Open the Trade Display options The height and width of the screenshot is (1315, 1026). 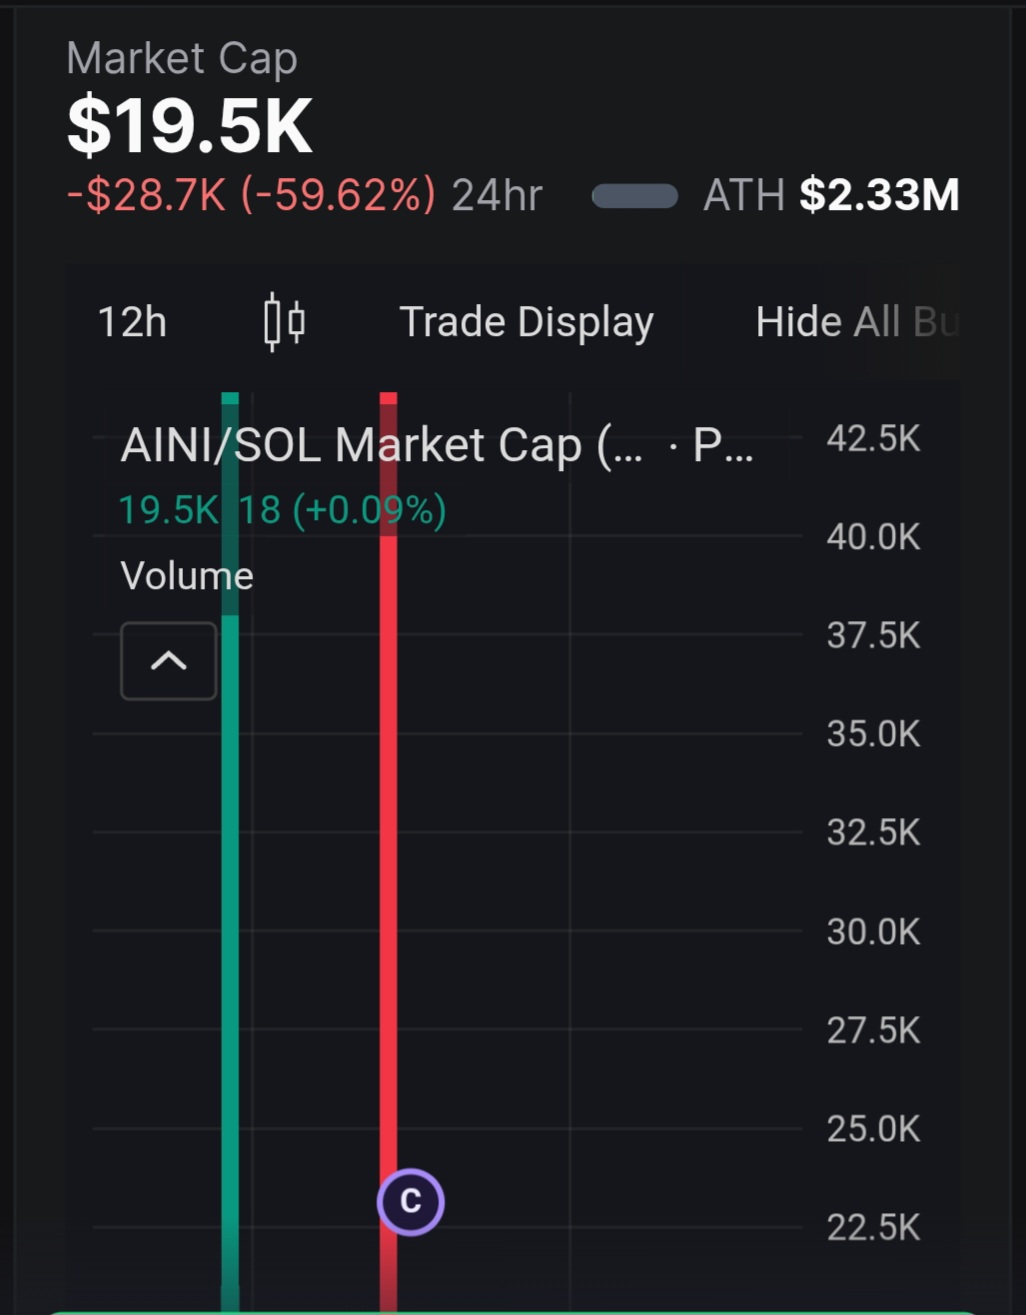(526, 322)
